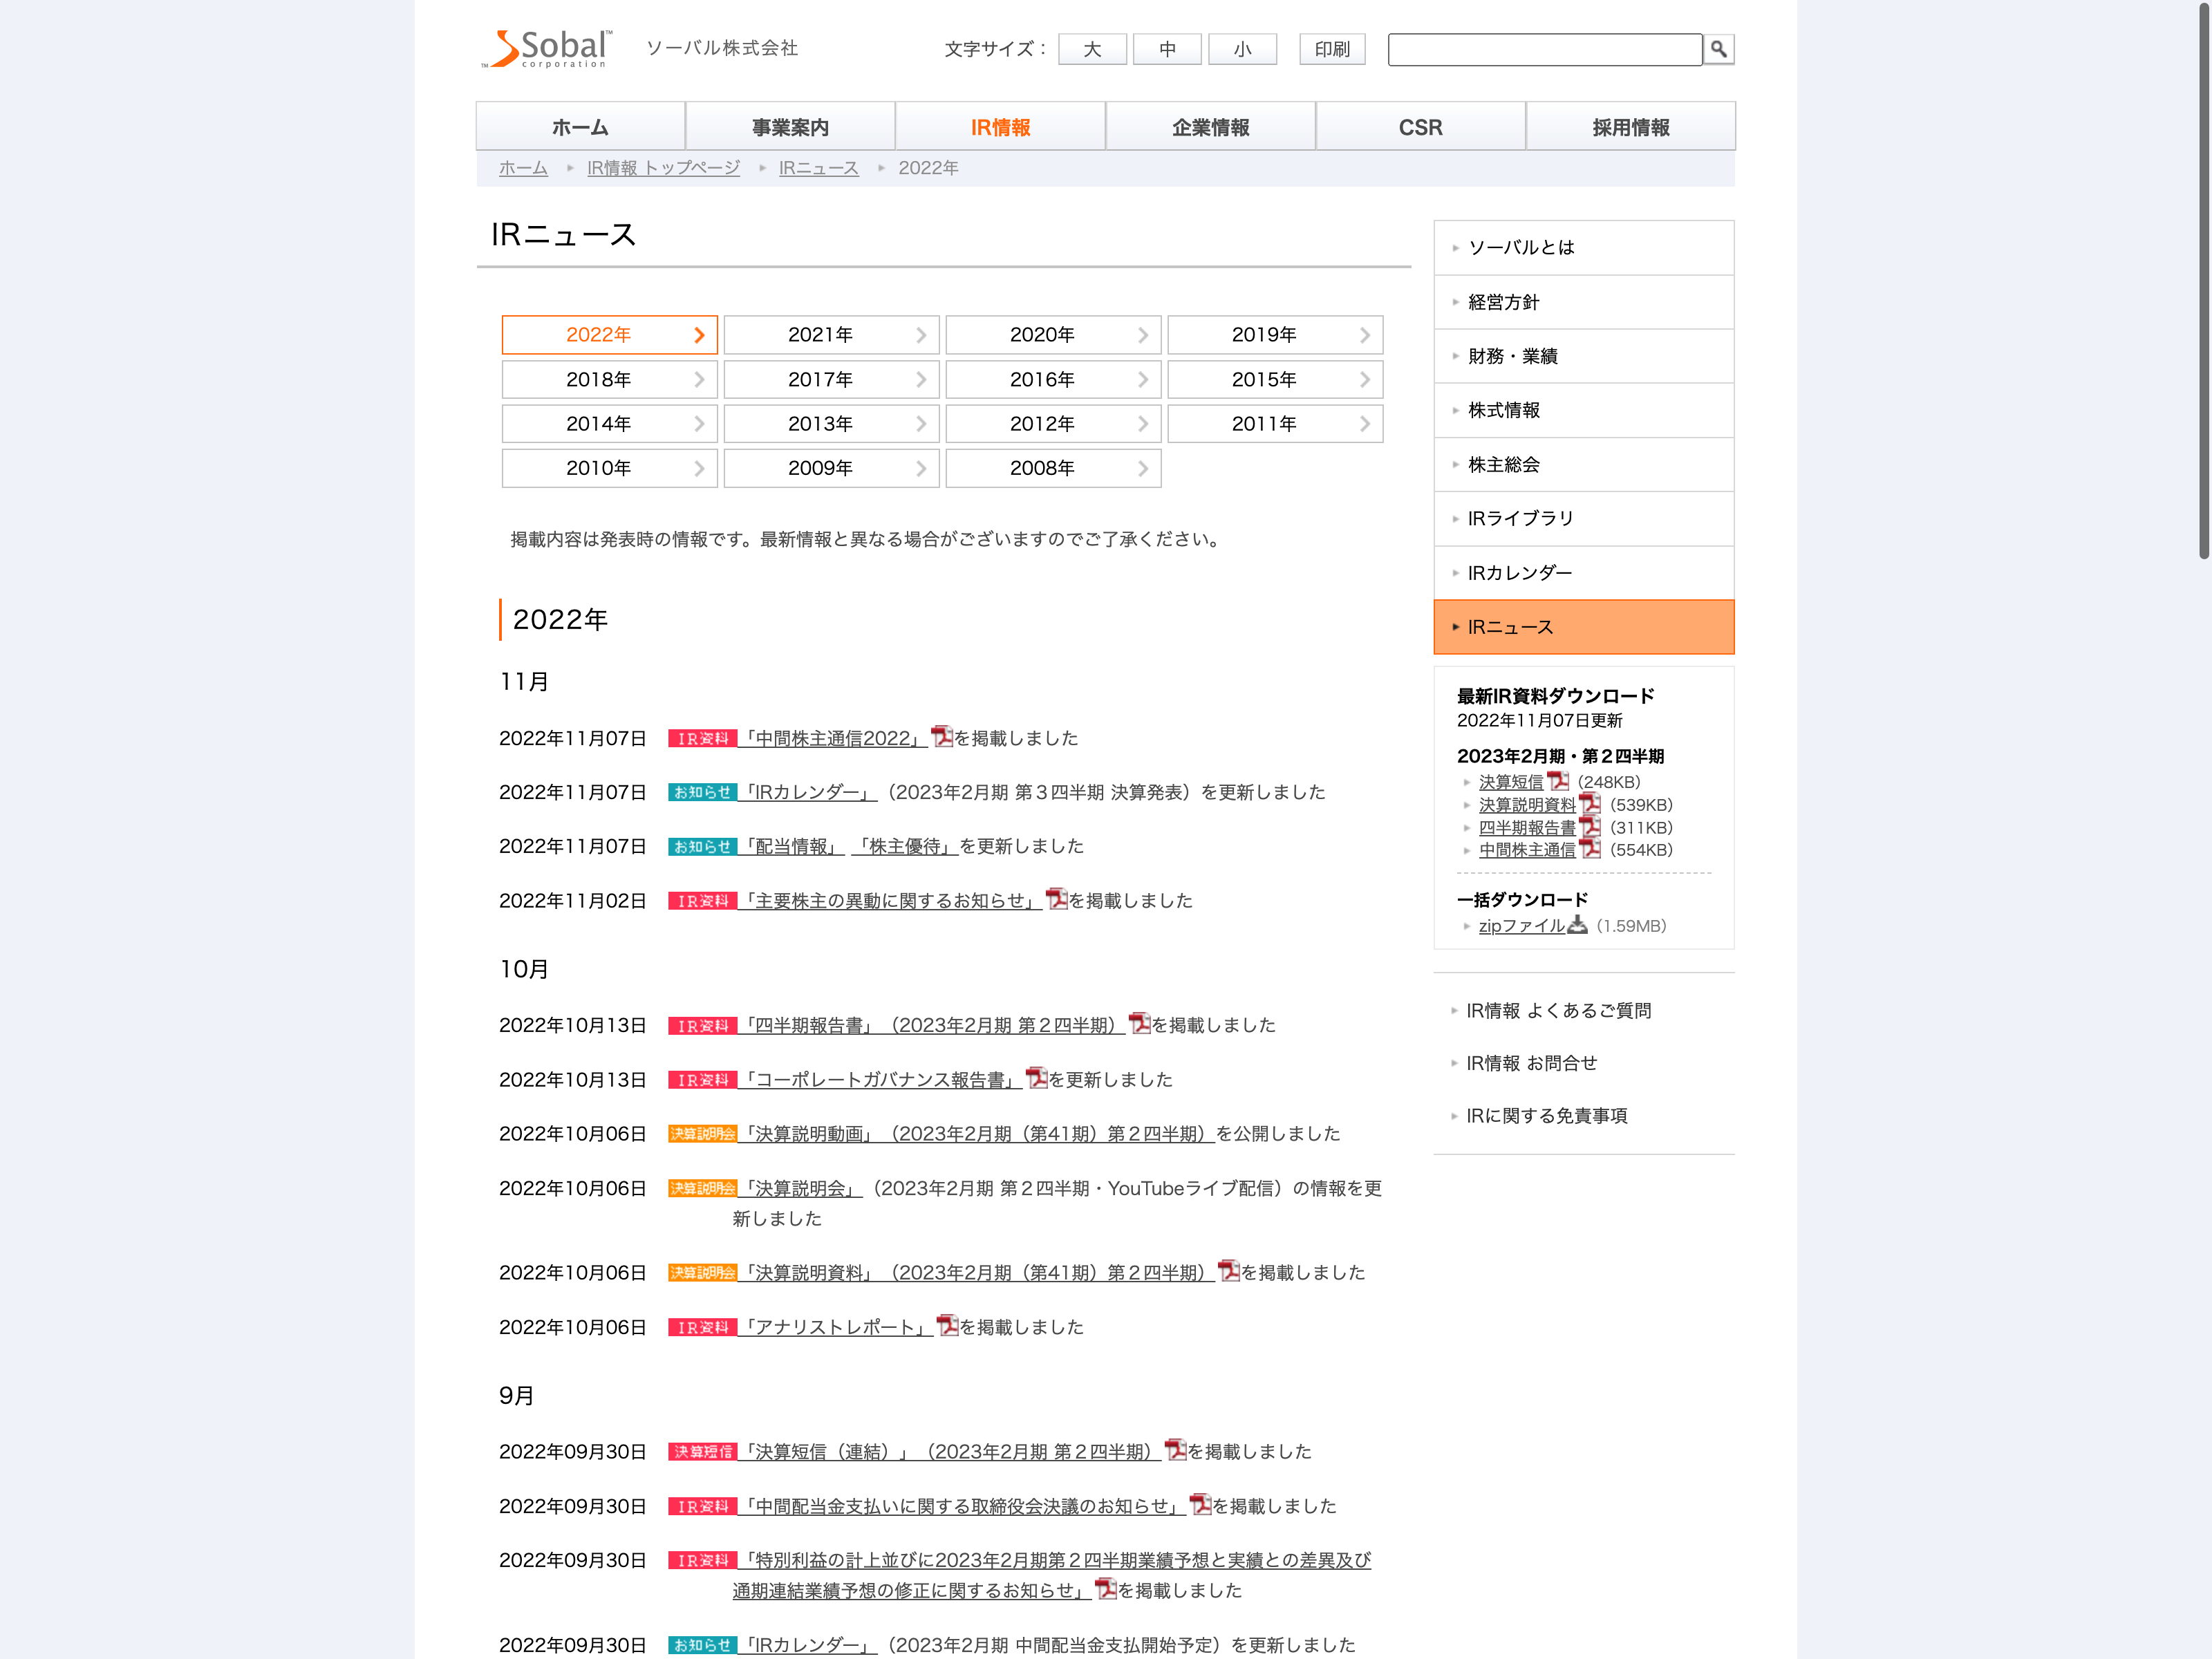Expand 財務・業績 sidebar item
Viewport: 2212px width, 1659px height.
pos(1512,356)
